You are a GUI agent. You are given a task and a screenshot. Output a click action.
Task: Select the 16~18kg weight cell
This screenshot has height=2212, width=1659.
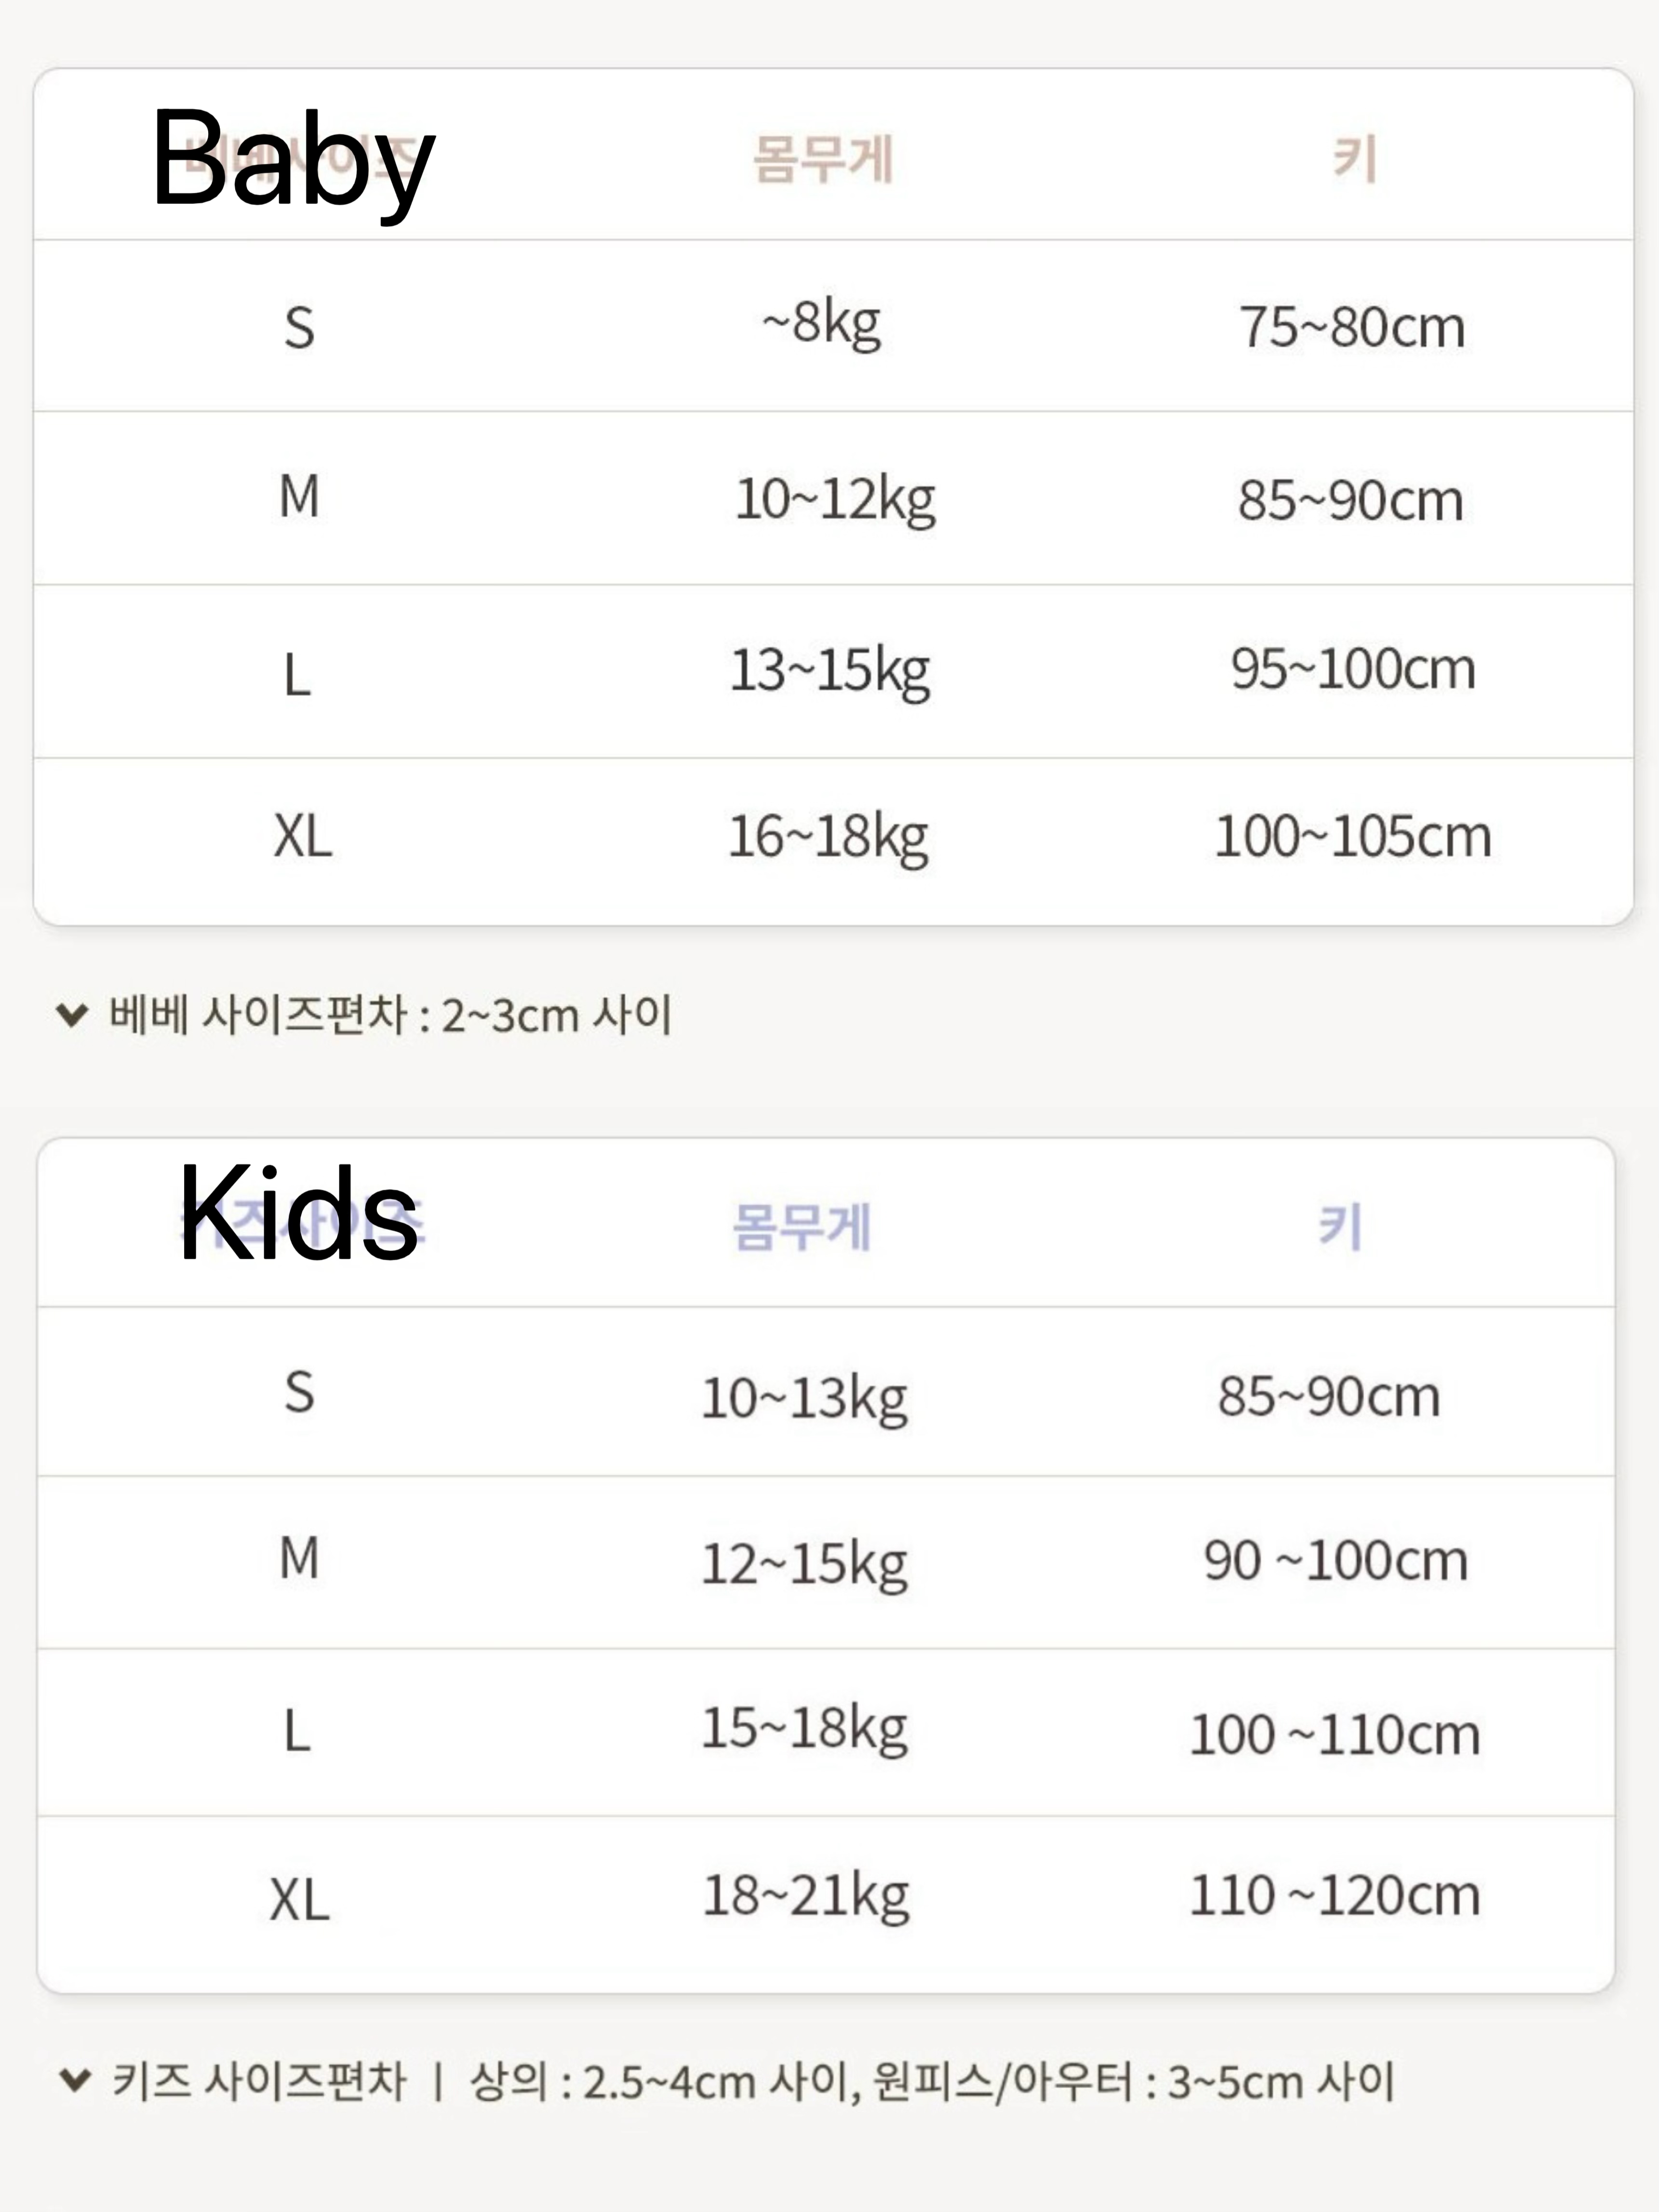pyautogui.click(x=828, y=836)
